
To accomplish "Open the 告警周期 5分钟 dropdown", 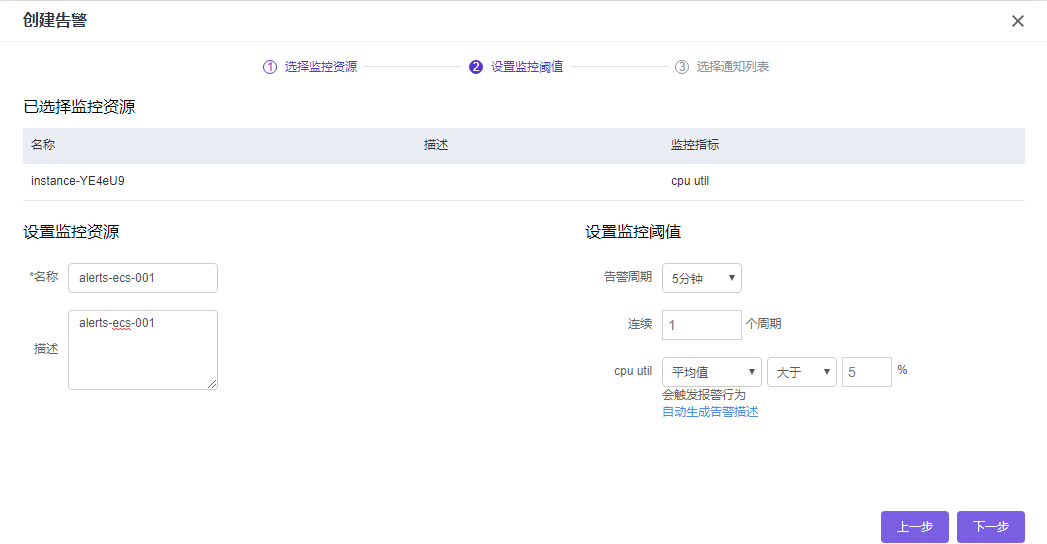I will pos(702,278).
